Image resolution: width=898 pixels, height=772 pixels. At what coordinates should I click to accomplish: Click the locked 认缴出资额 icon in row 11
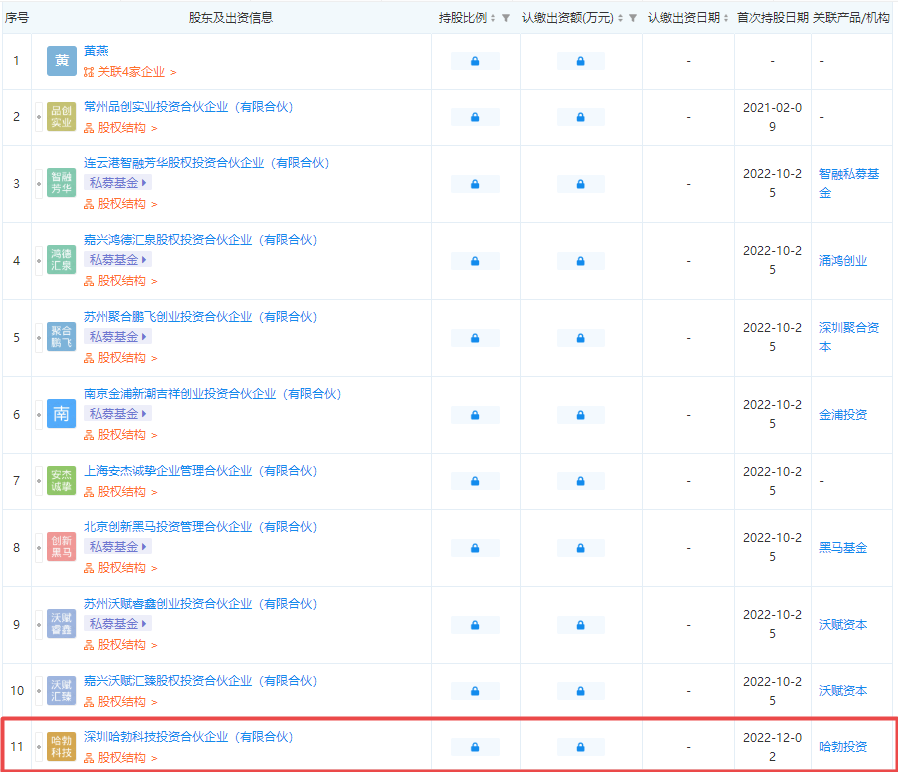click(x=580, y=747)
